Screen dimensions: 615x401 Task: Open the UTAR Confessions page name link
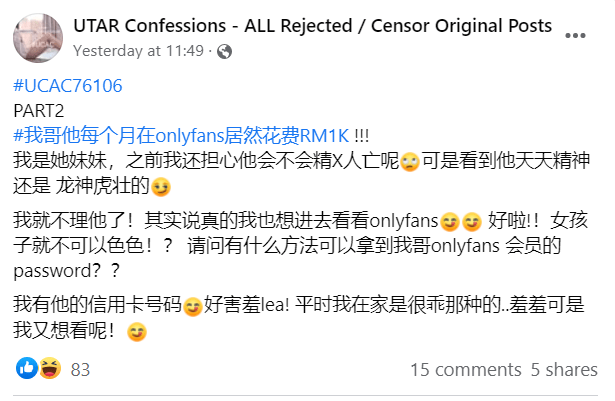(x=313, y=26)
